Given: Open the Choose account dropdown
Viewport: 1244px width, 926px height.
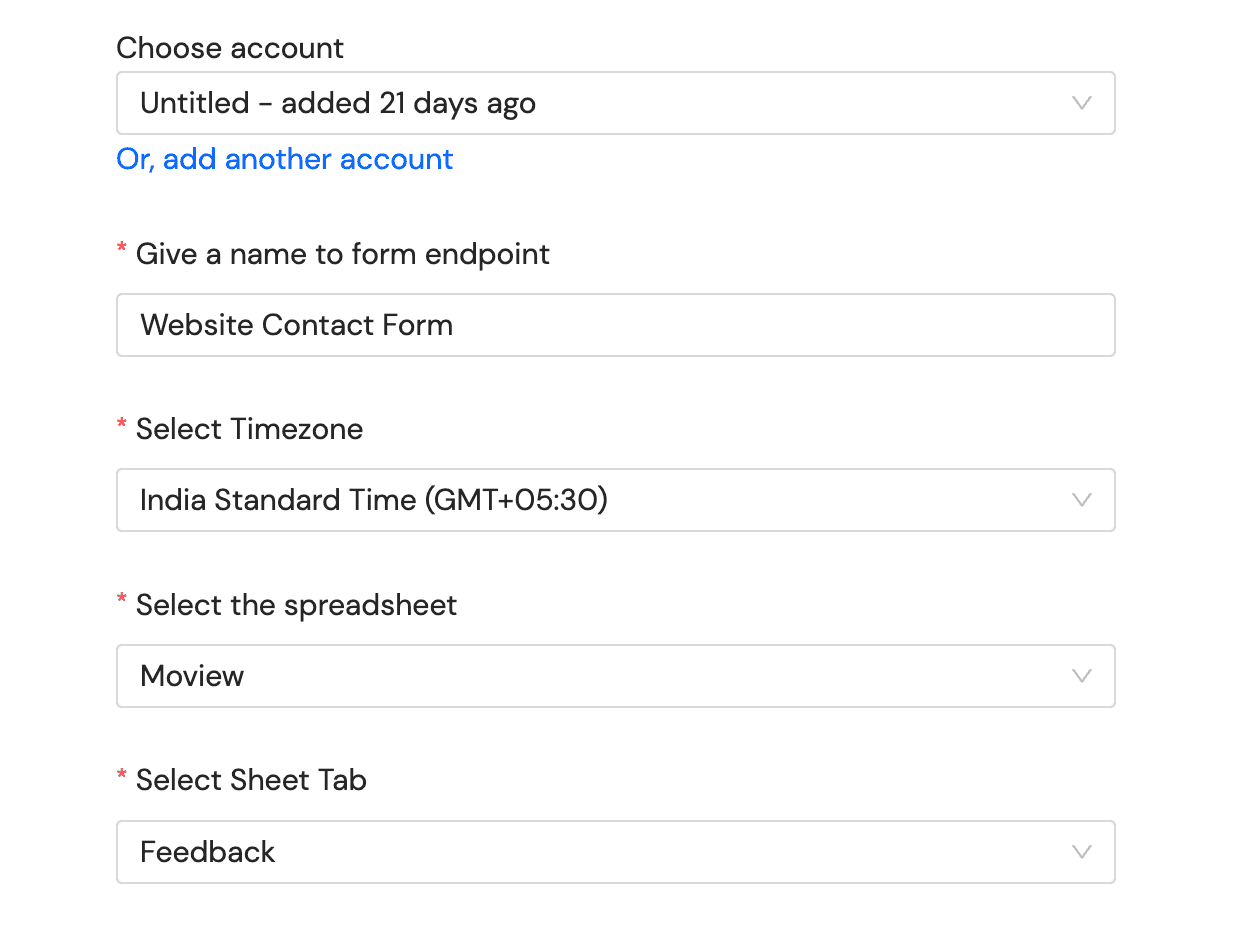Looking at the screenshot, I should (615, 103).
